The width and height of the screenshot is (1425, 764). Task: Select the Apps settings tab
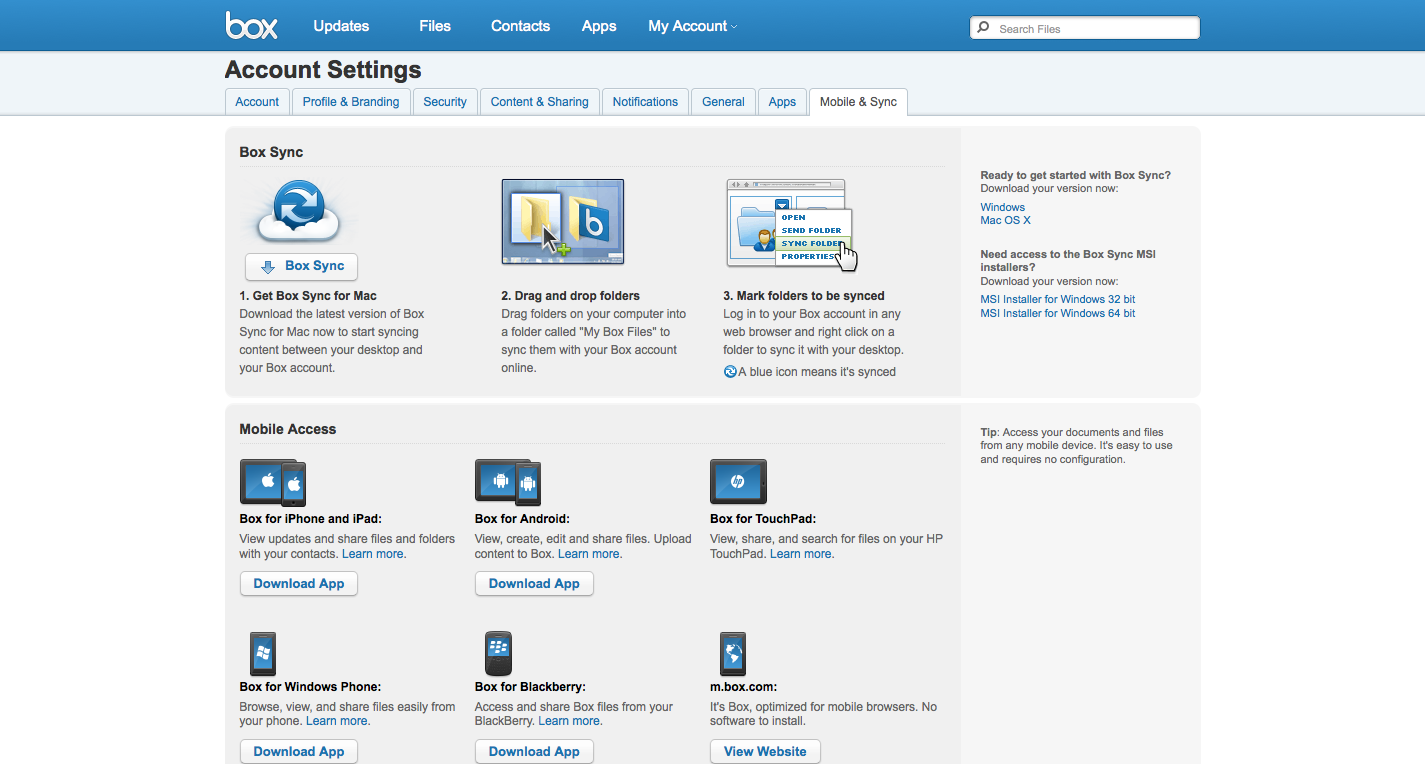pyautogui.click(x=782, y=102)
